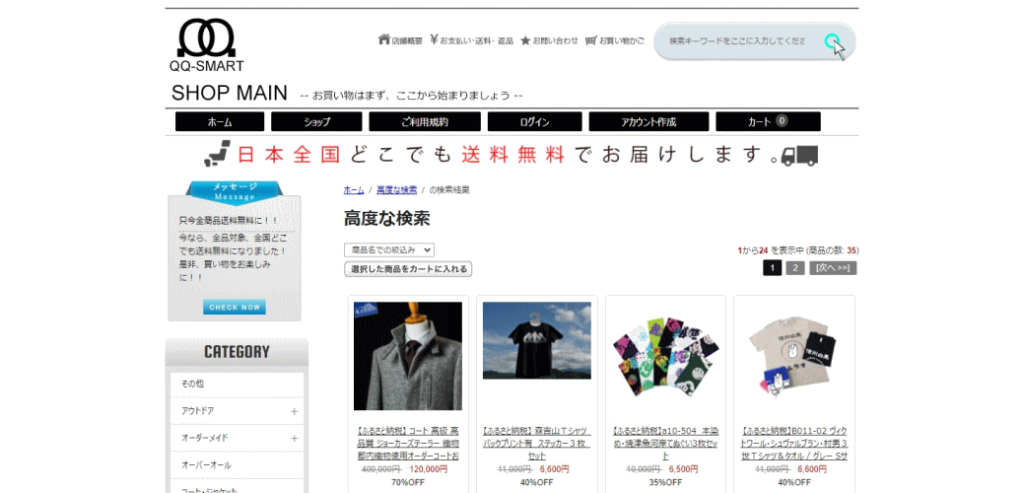Open ご利用規約 terms menu item
This screenshot has width=1024, height=493.
424,122
